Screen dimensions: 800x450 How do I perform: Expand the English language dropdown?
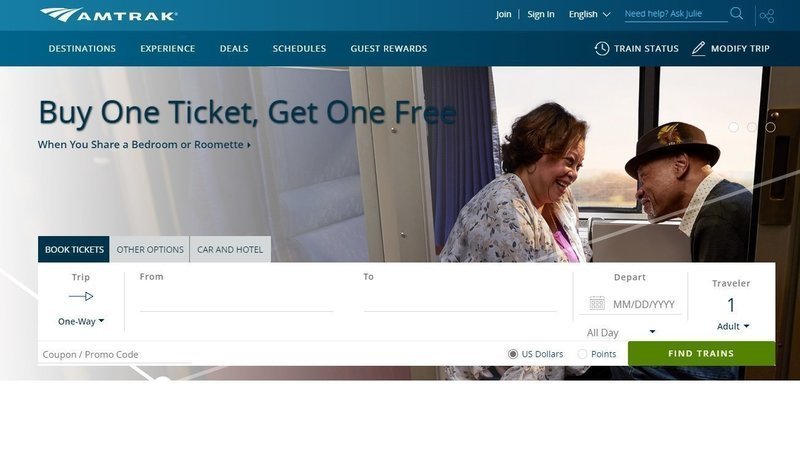click(x=589, y=14)
